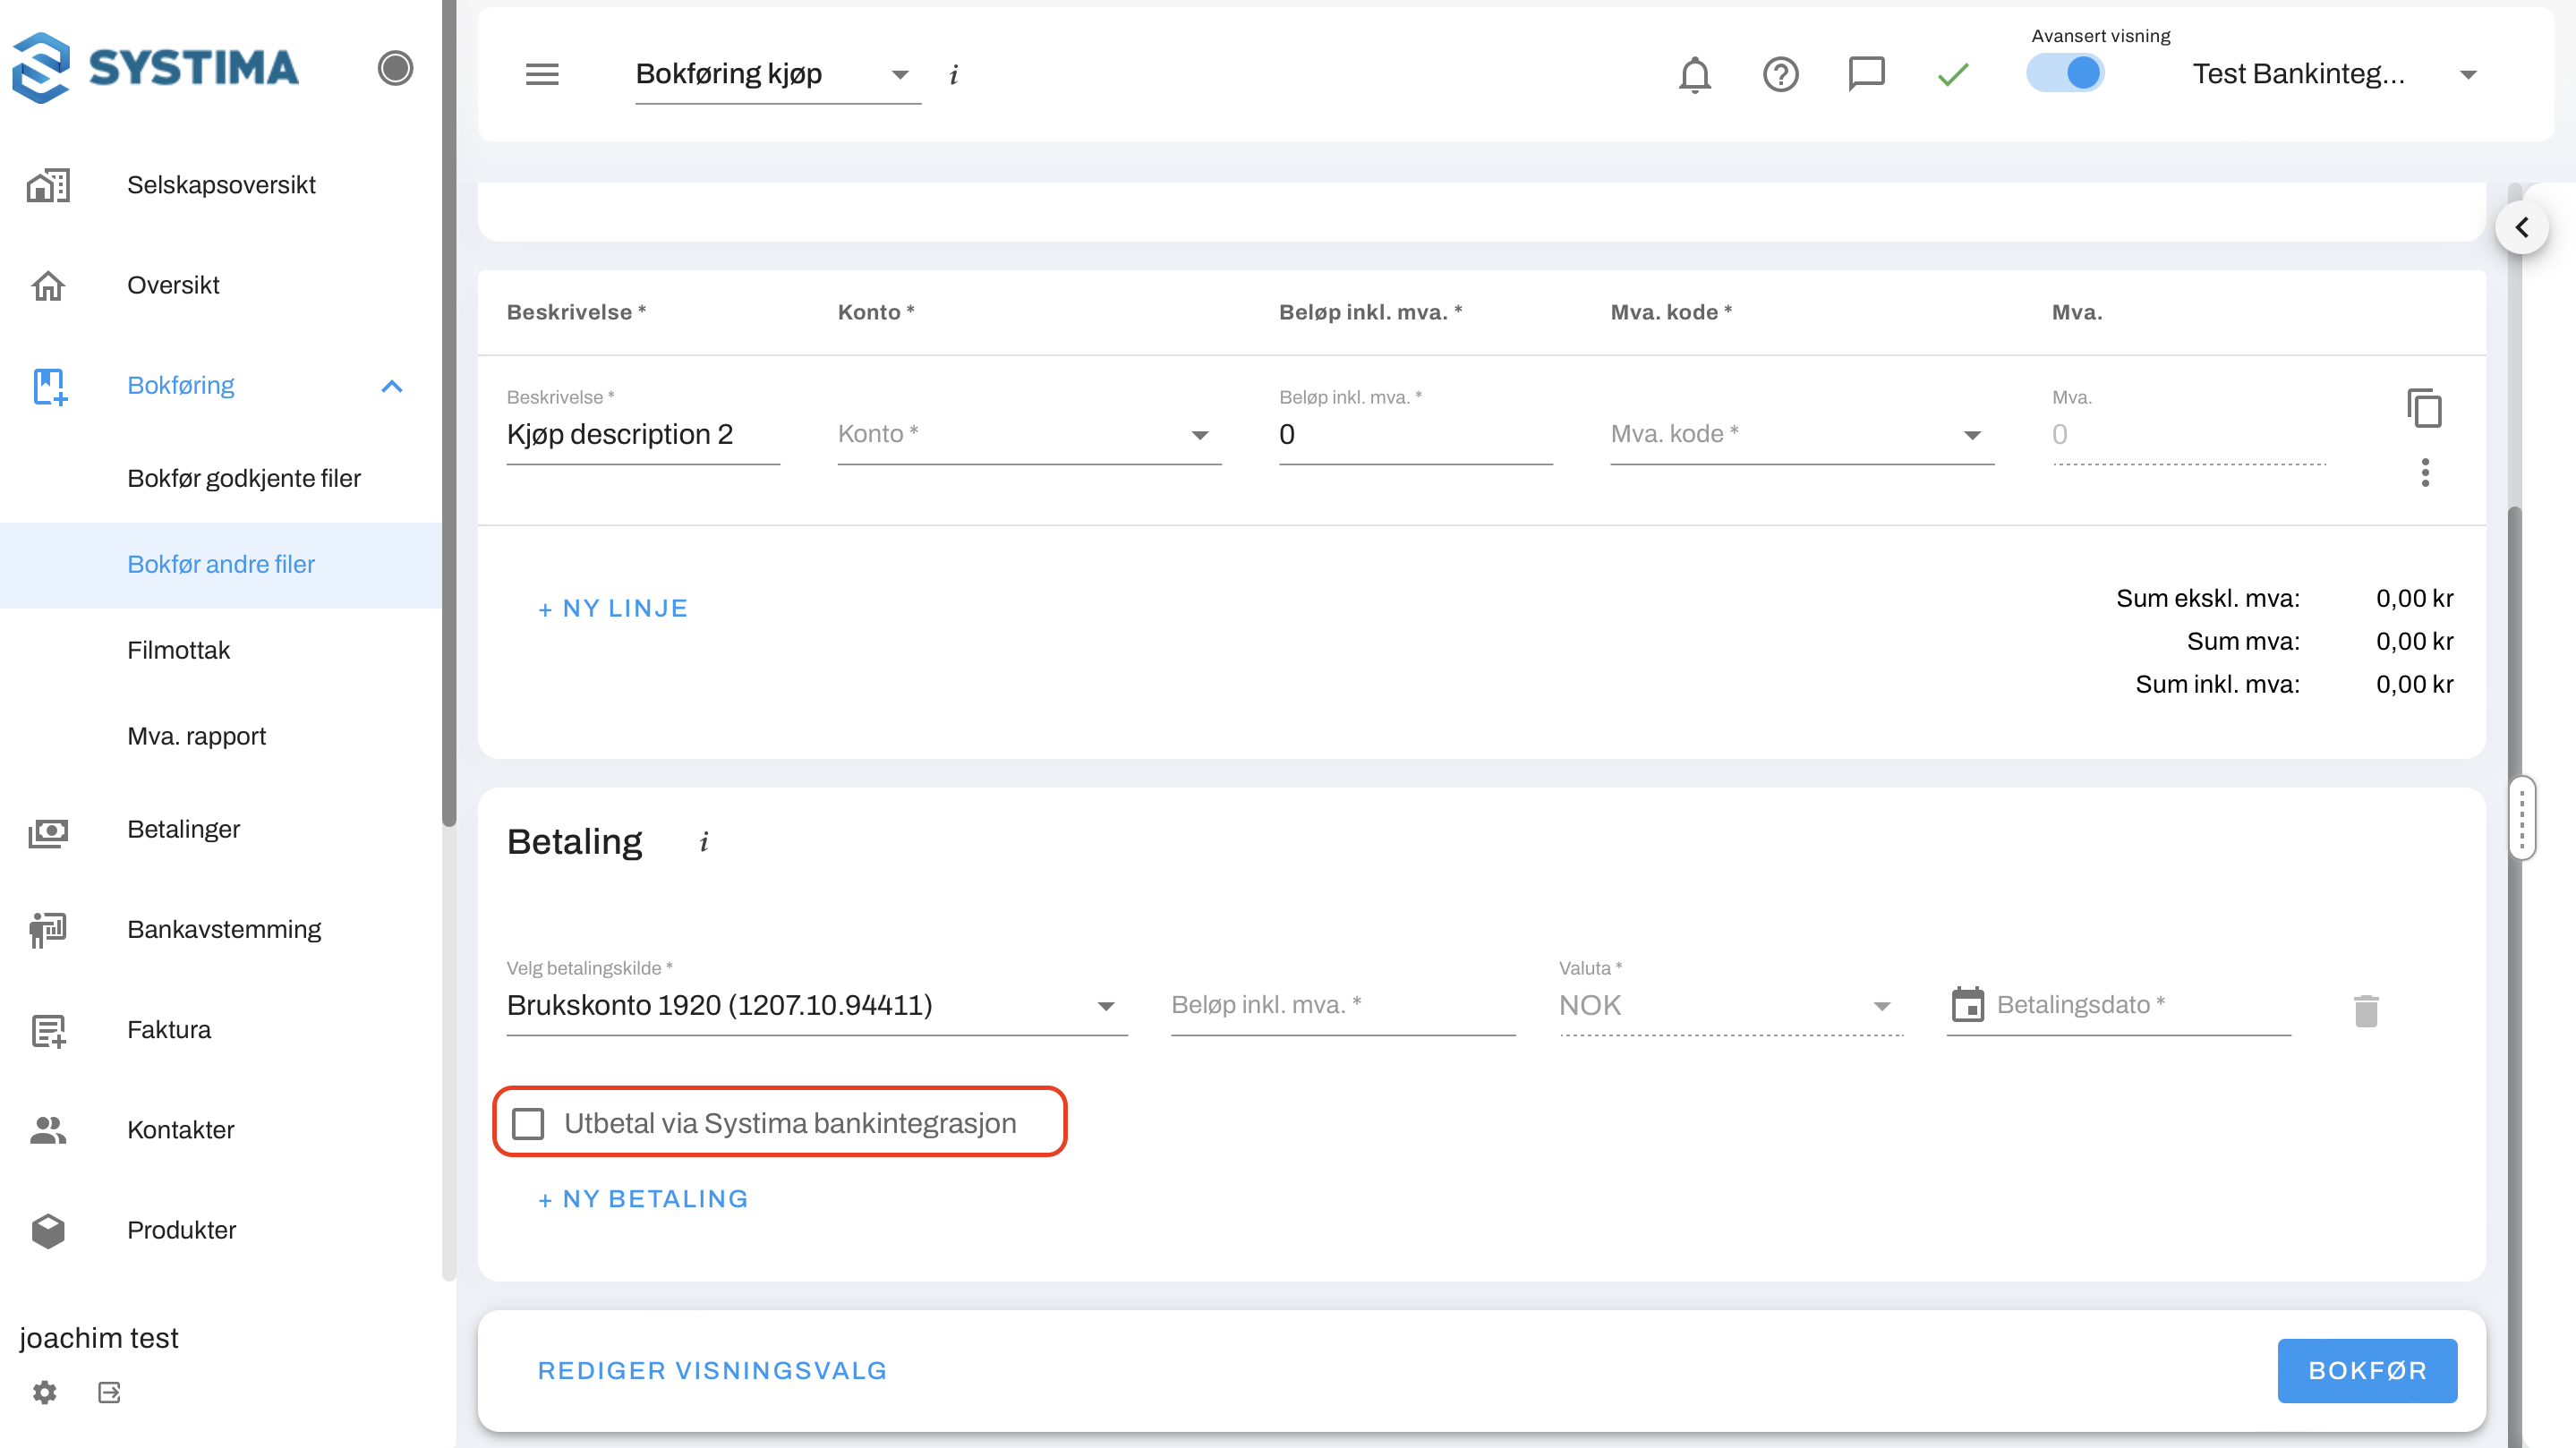Screen dimensions: 2576x1448
Task: Open the help question mark icon
Action: tap(1780, 74)
